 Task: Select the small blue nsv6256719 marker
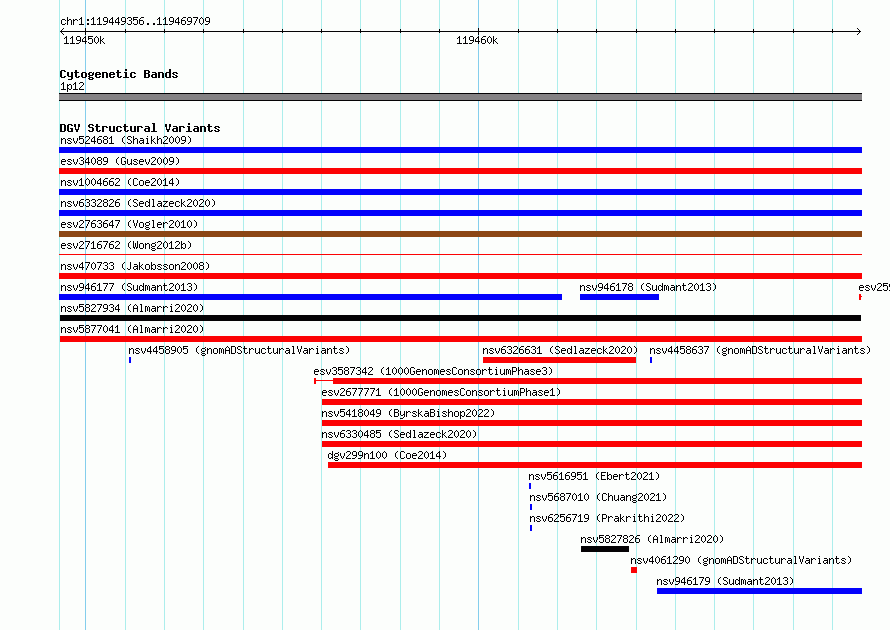[531, 528]
